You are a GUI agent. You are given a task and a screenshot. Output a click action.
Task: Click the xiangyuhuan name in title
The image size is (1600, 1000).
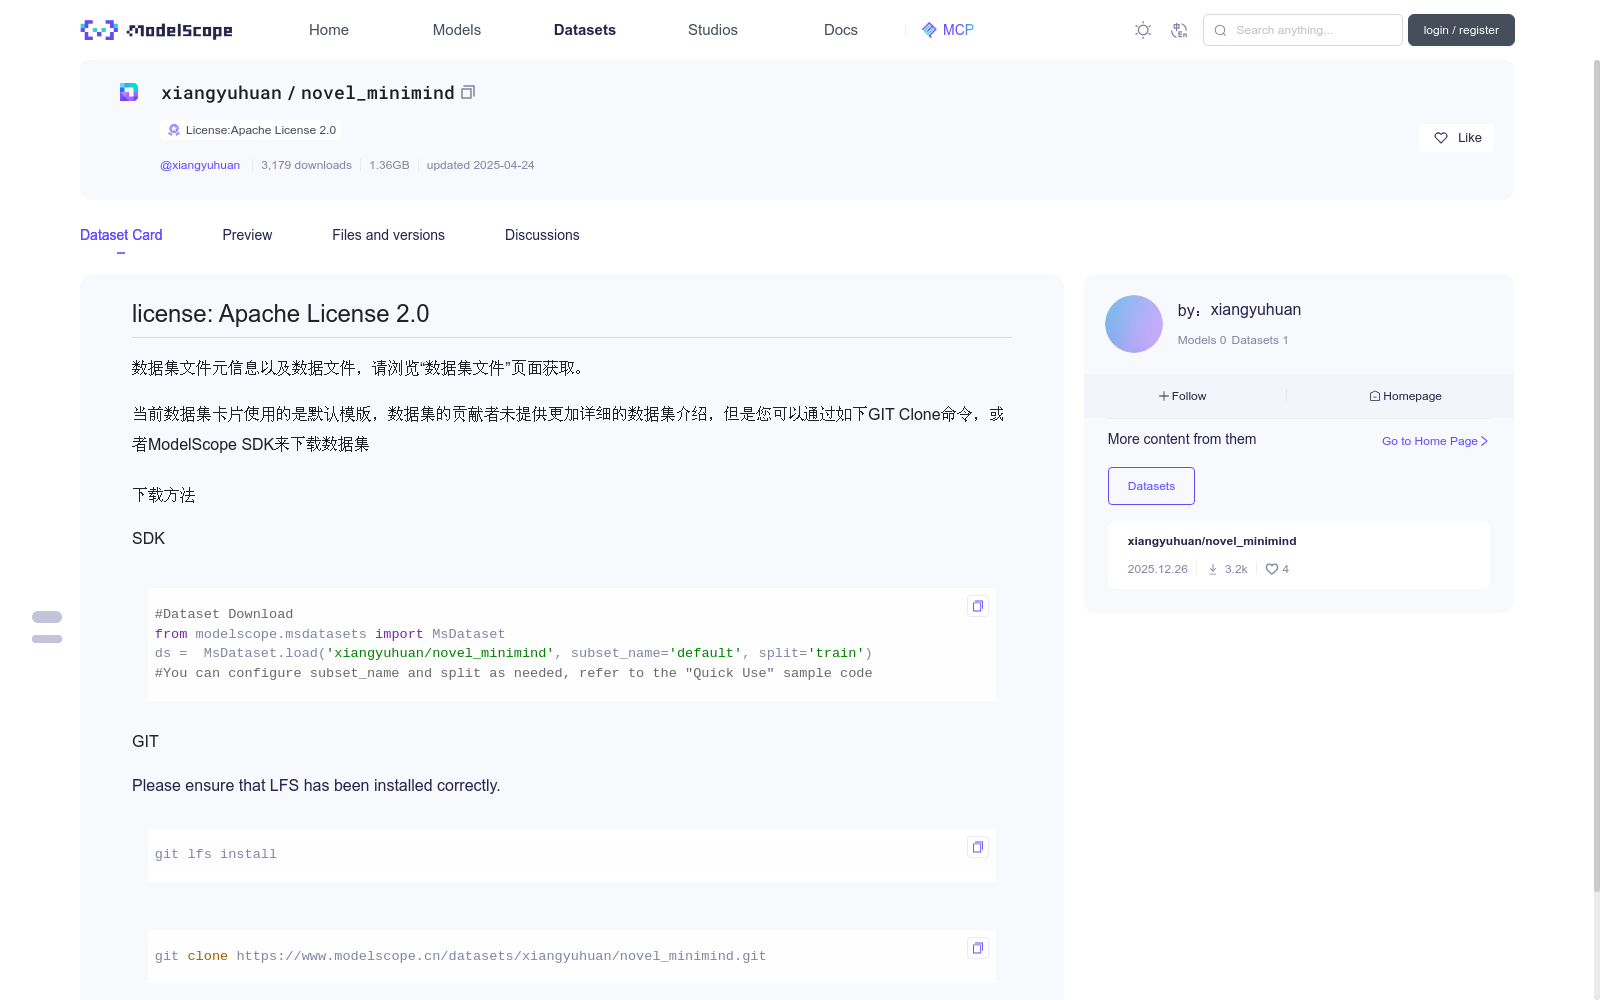222,93
